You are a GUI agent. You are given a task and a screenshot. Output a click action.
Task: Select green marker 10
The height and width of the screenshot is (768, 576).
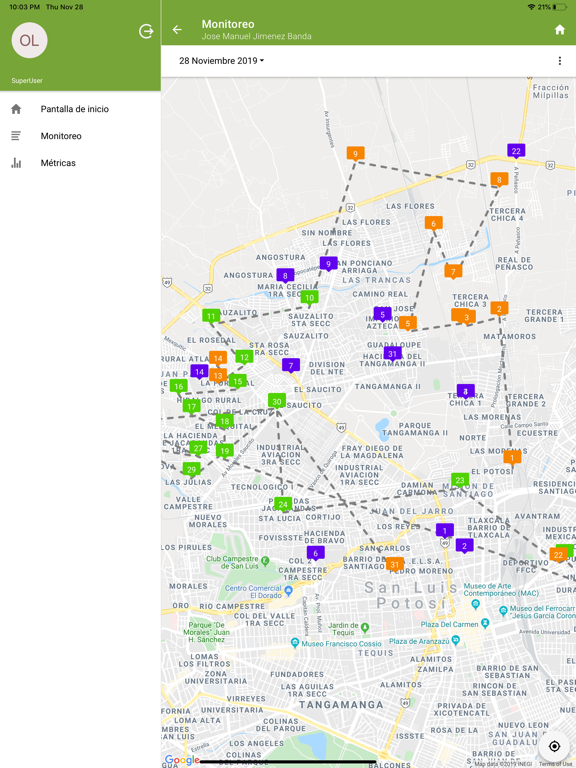tap(310, 298)
